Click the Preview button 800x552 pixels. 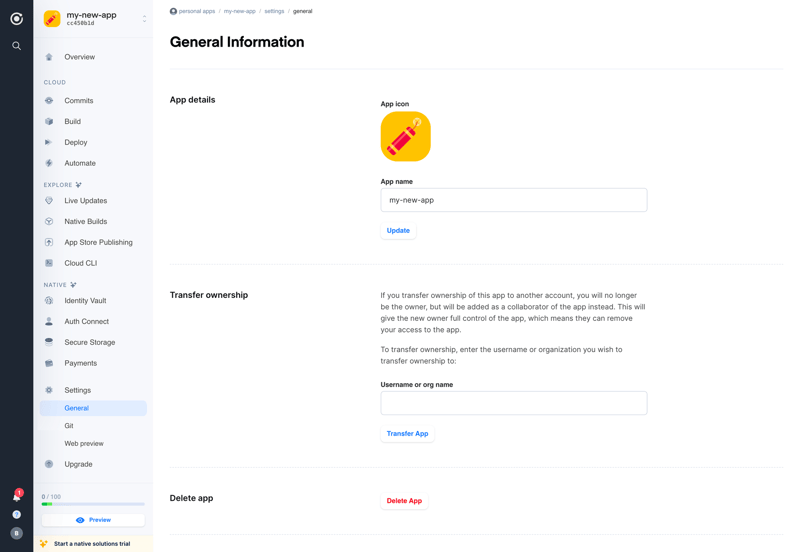93,520
